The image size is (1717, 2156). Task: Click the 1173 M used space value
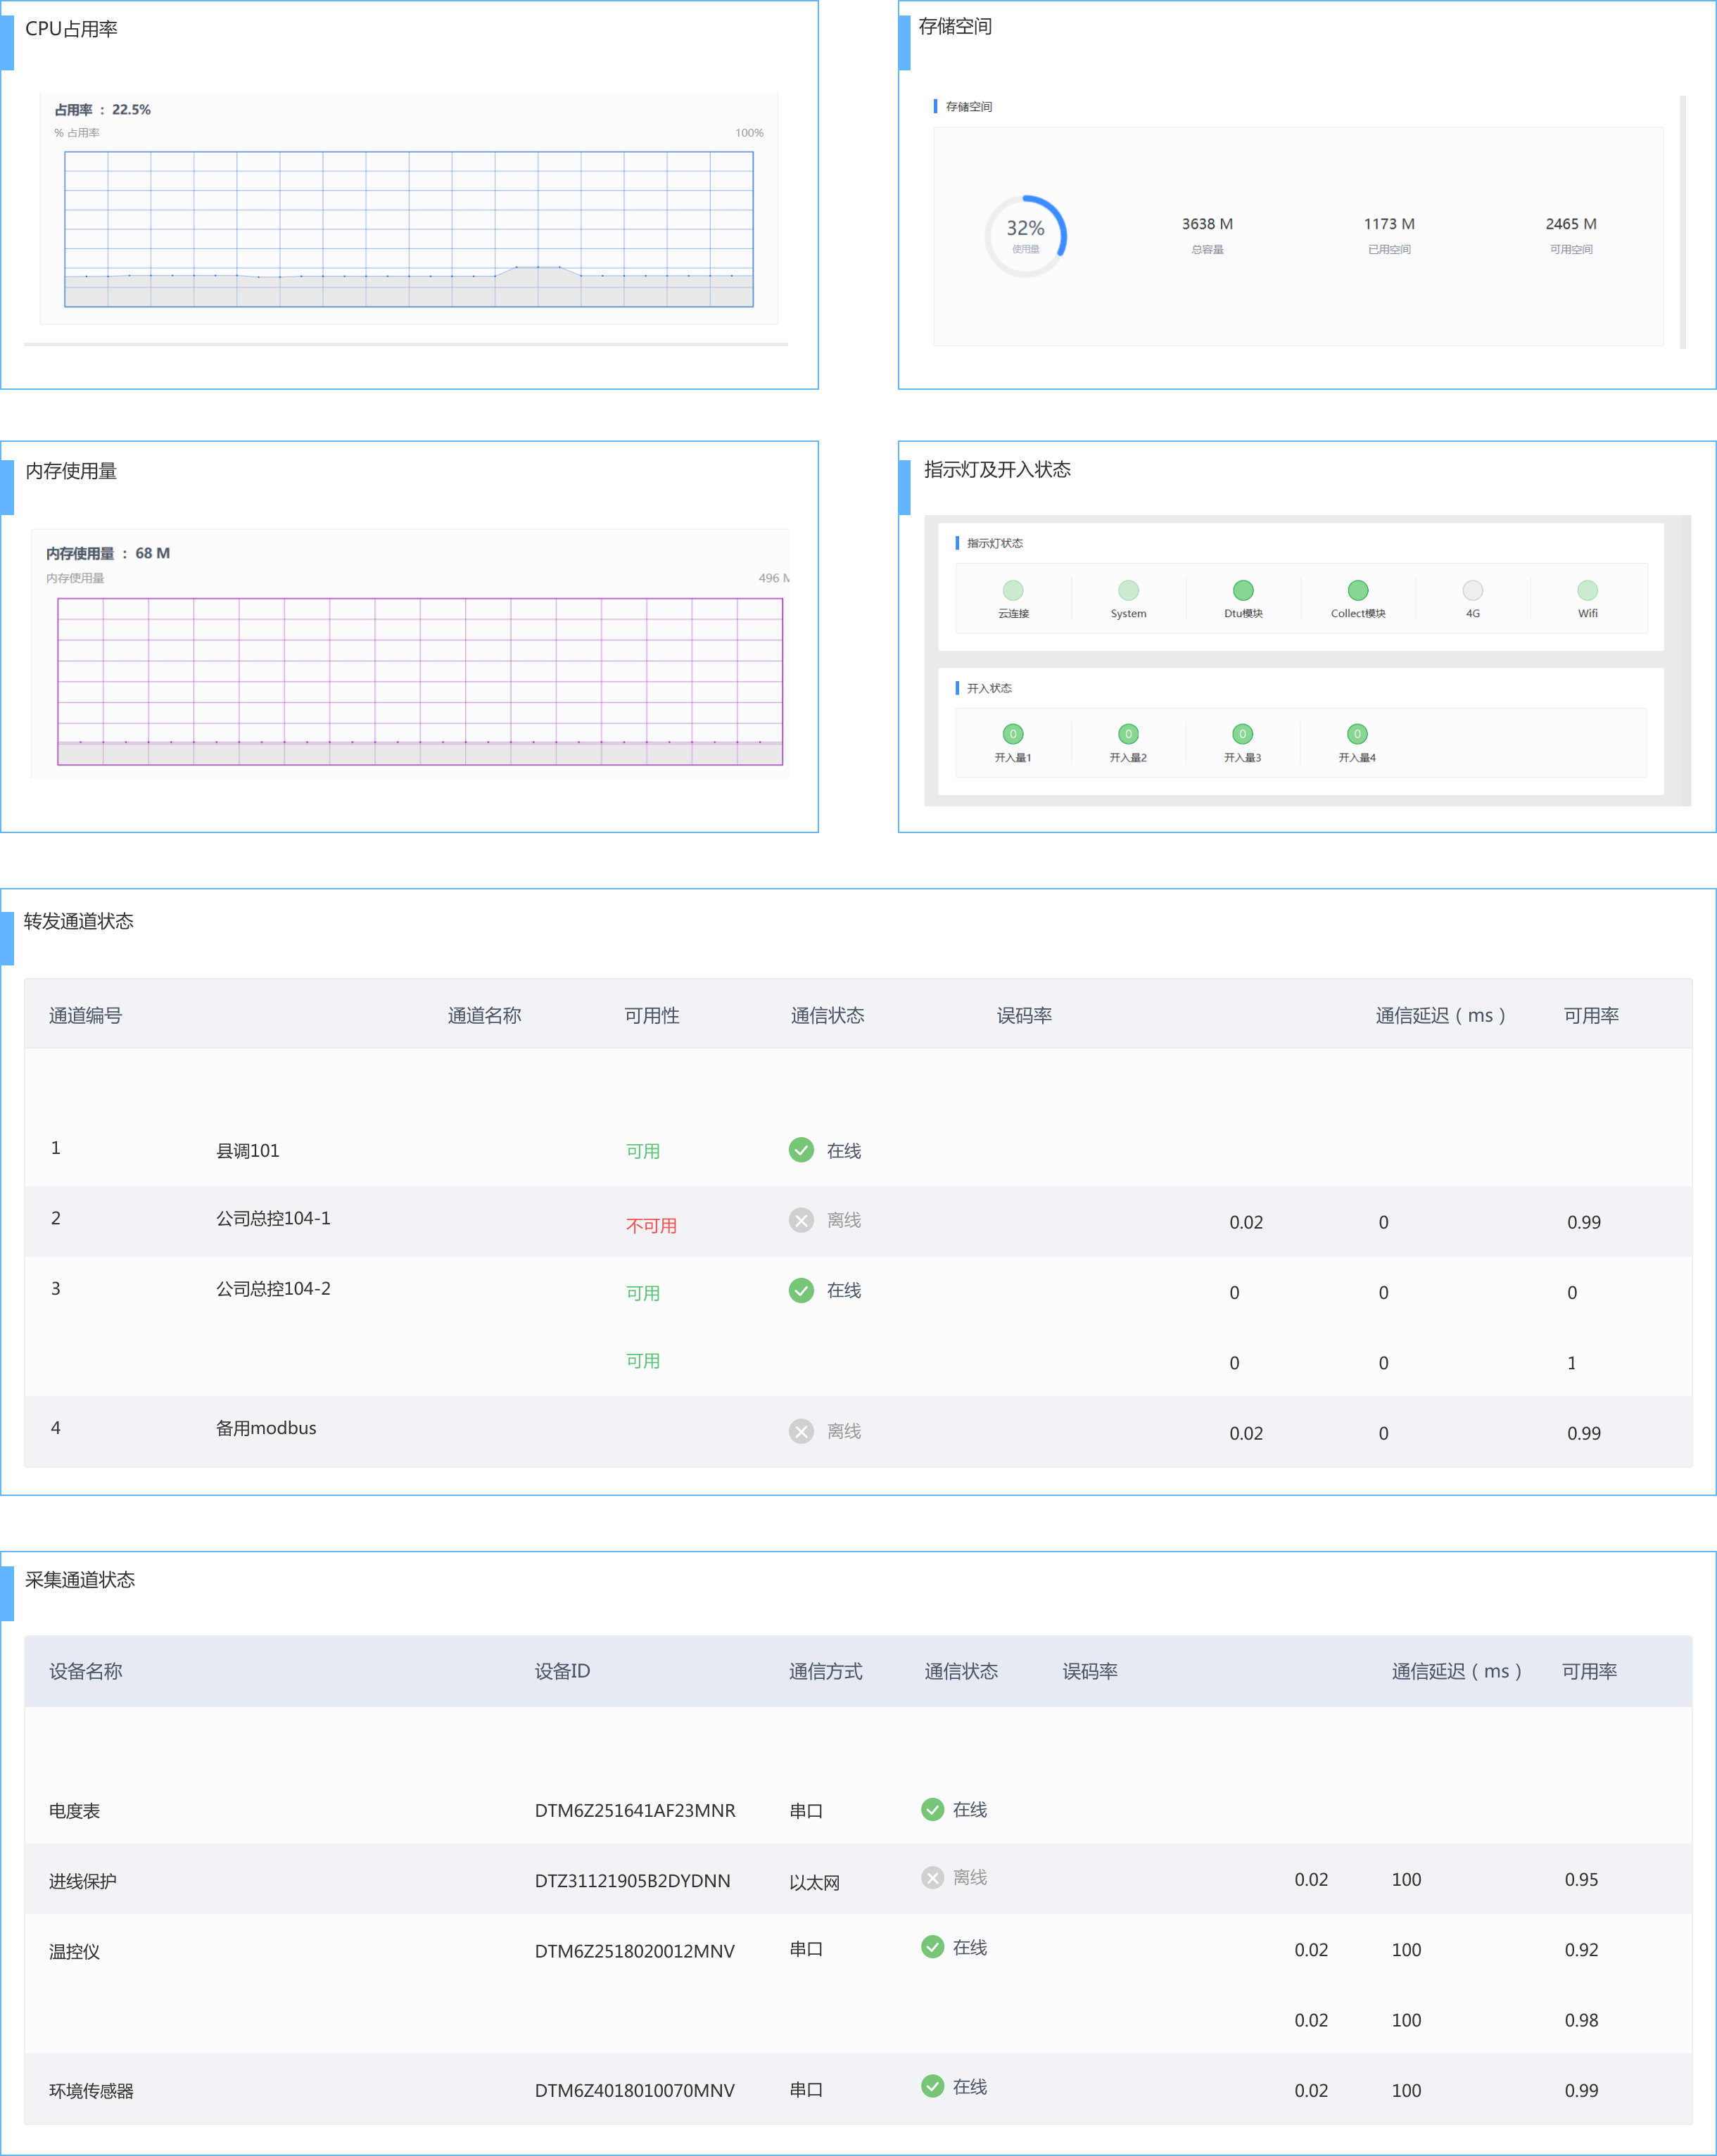(x=1389, y=224)
